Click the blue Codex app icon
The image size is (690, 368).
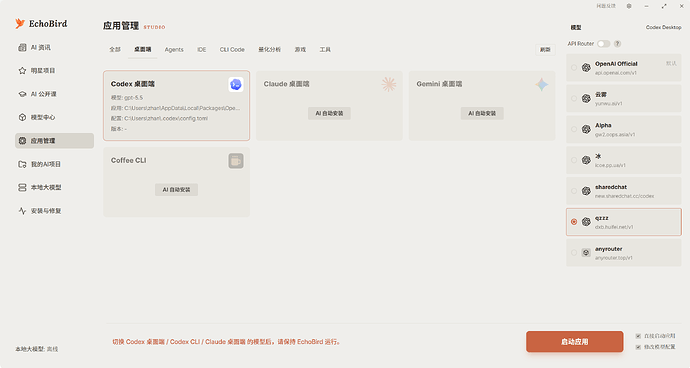(x=236, y=84)
